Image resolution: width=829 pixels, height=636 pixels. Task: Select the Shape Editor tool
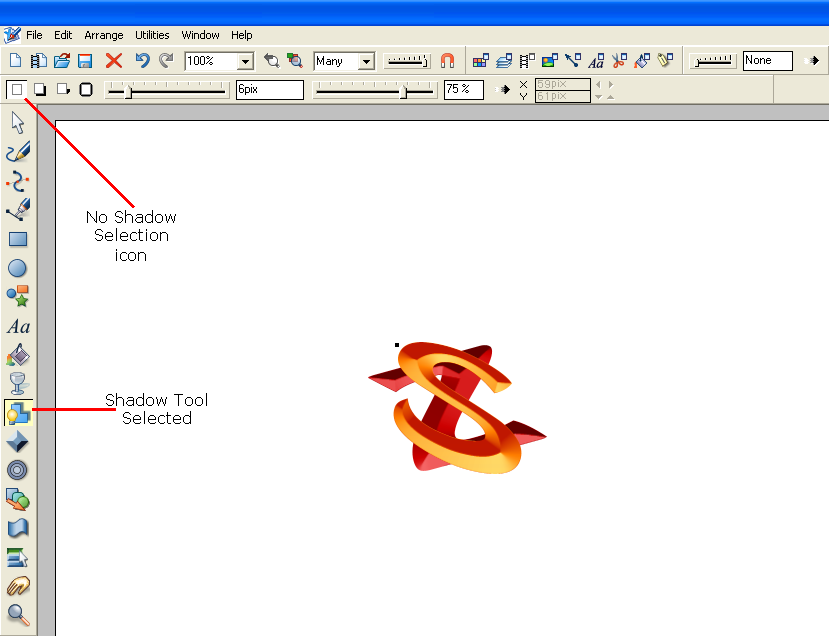[x=18, y=181]
